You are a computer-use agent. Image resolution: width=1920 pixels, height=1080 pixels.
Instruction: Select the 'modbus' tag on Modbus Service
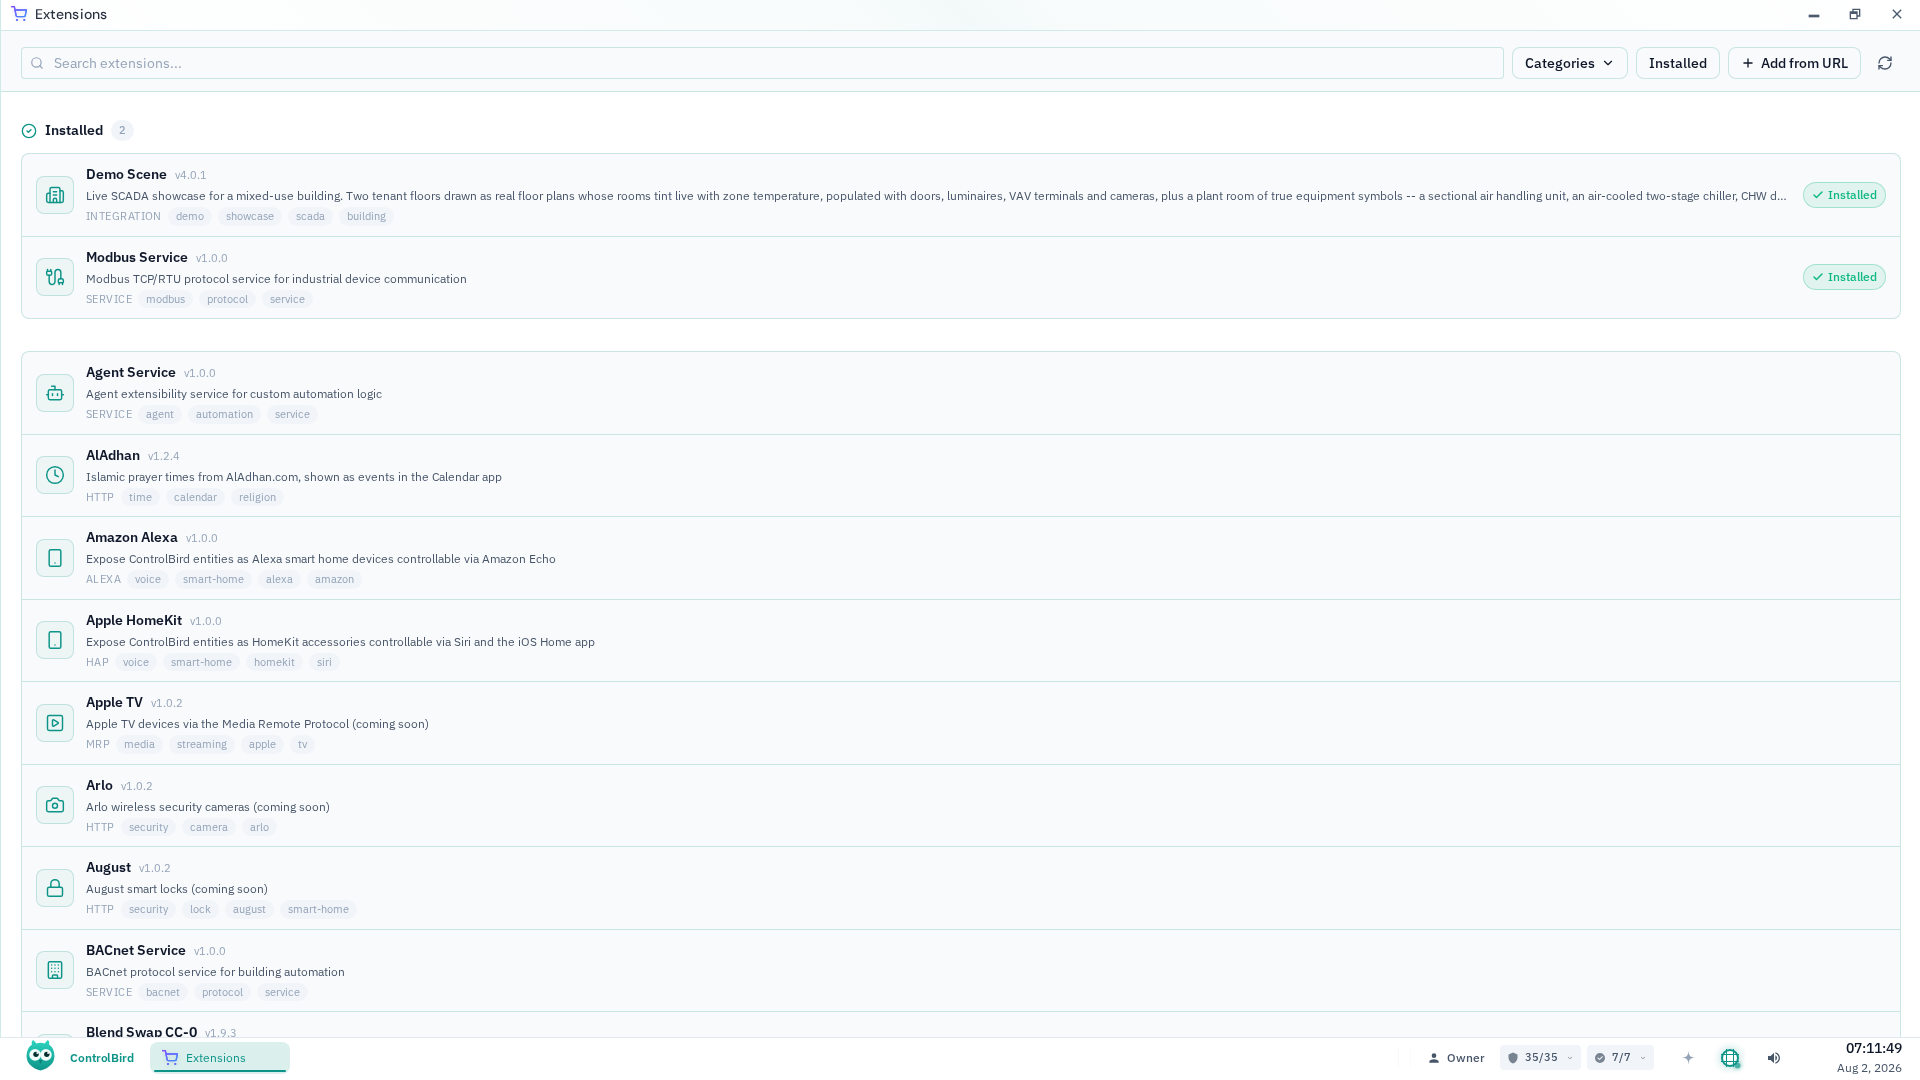(165, 299)
